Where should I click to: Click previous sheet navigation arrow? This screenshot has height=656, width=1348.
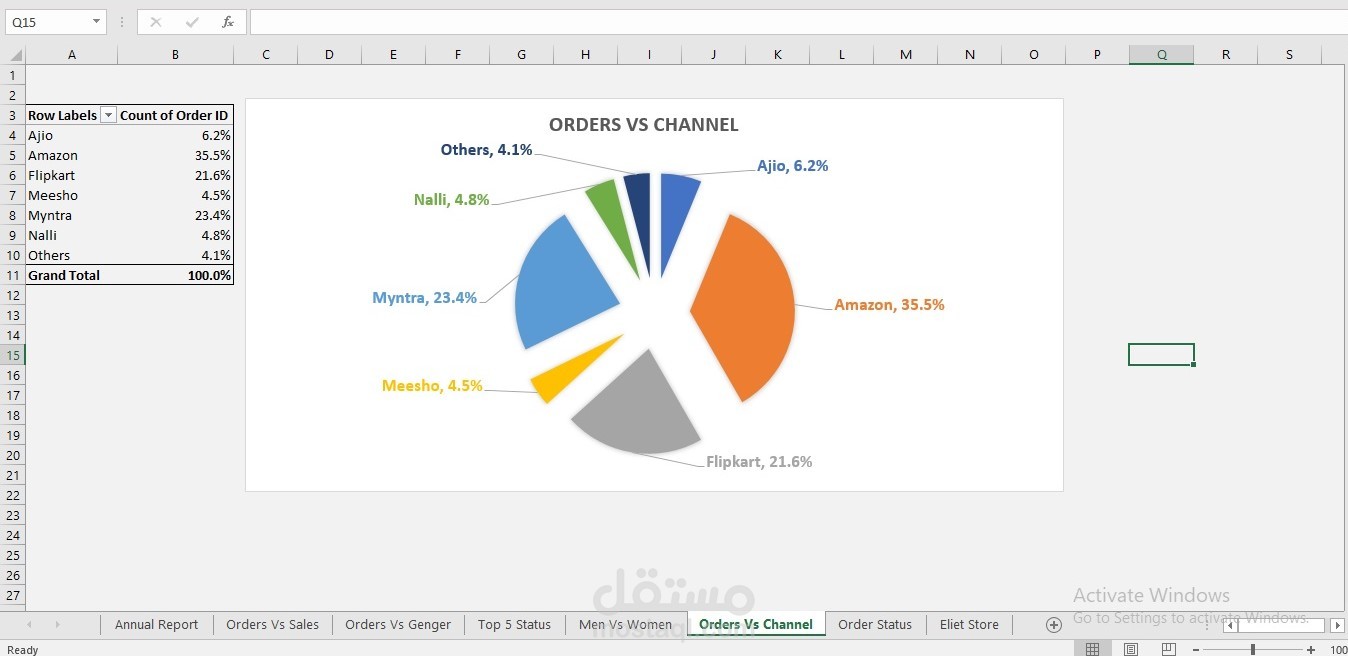29,625
